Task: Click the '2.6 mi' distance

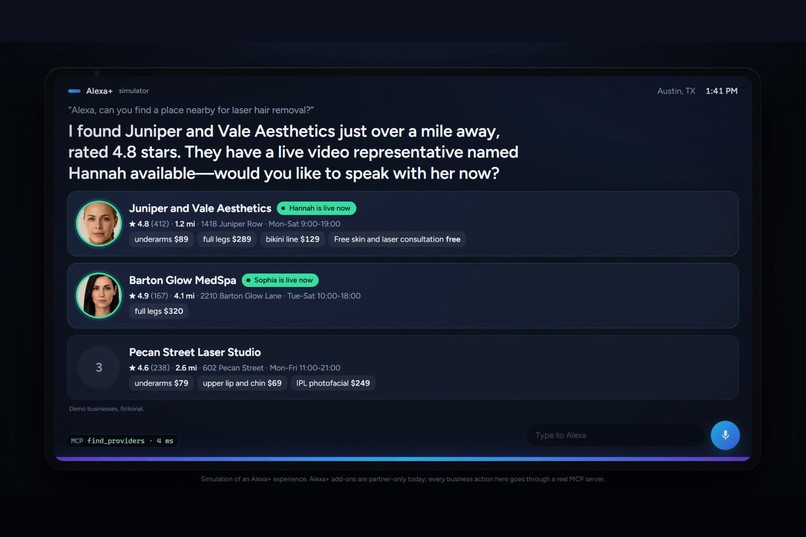Action: (186, 367)
